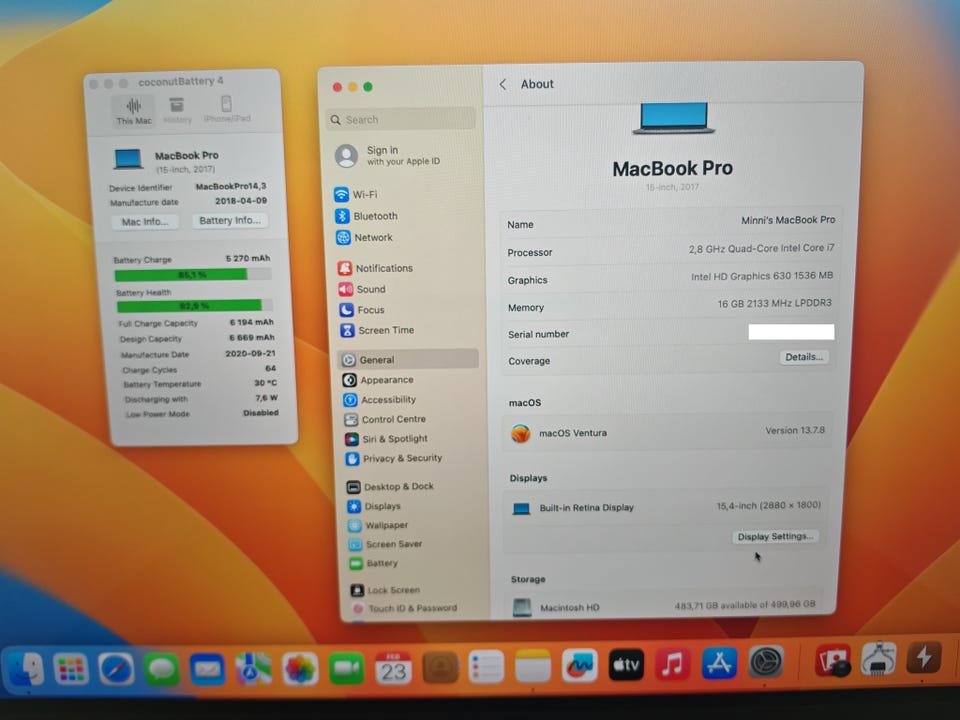The height and width of the screenshot is (720, 960).
Task: Switch to This Mac tab in coconutBattery
Action: point(133,111)
